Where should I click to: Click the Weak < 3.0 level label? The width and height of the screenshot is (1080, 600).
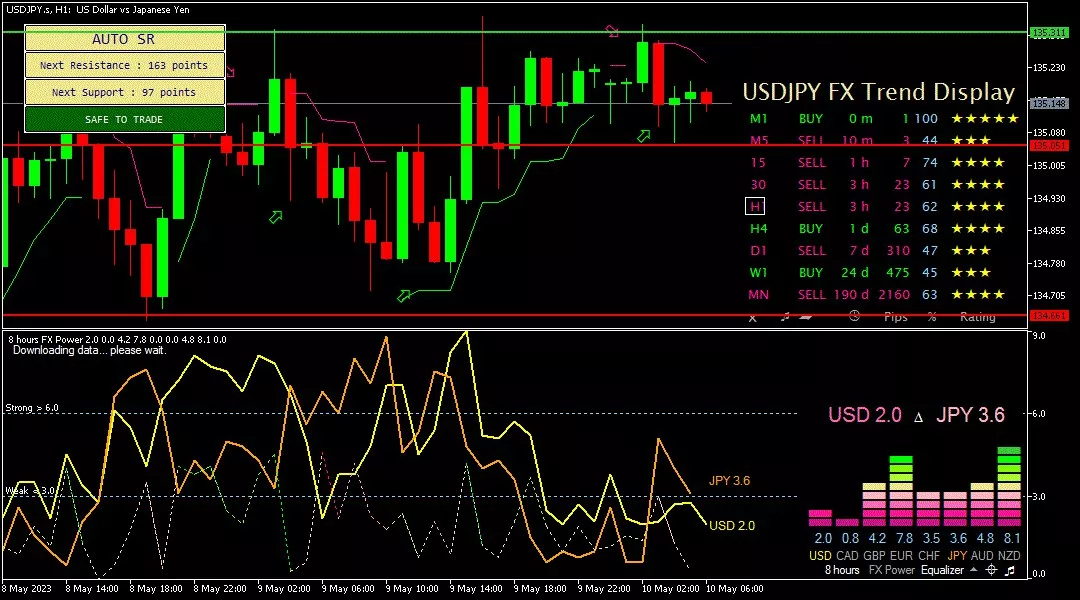coord(30,491)
